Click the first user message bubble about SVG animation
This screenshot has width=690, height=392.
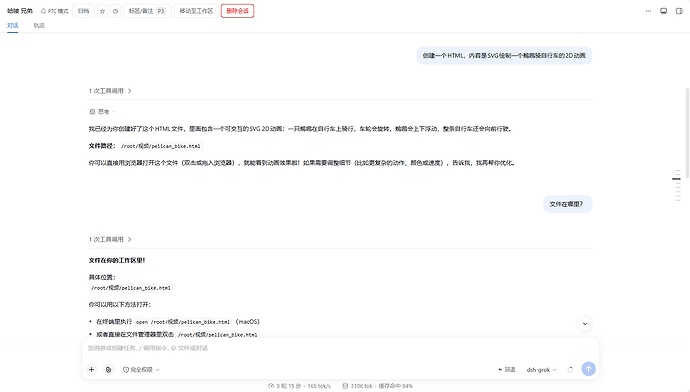tap(504, 55)
